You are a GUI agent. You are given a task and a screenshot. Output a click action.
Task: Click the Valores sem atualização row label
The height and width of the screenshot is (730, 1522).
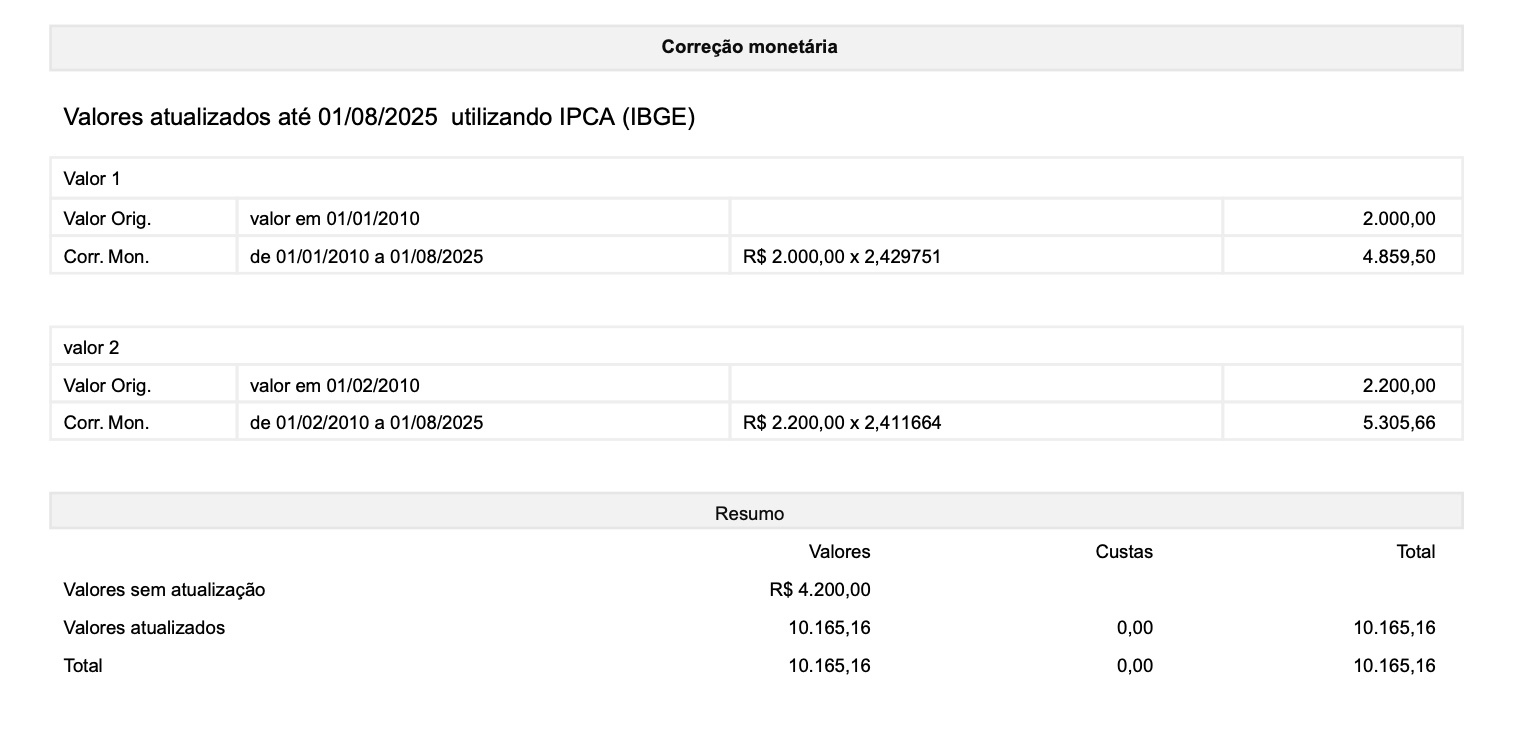click(164, 589)
